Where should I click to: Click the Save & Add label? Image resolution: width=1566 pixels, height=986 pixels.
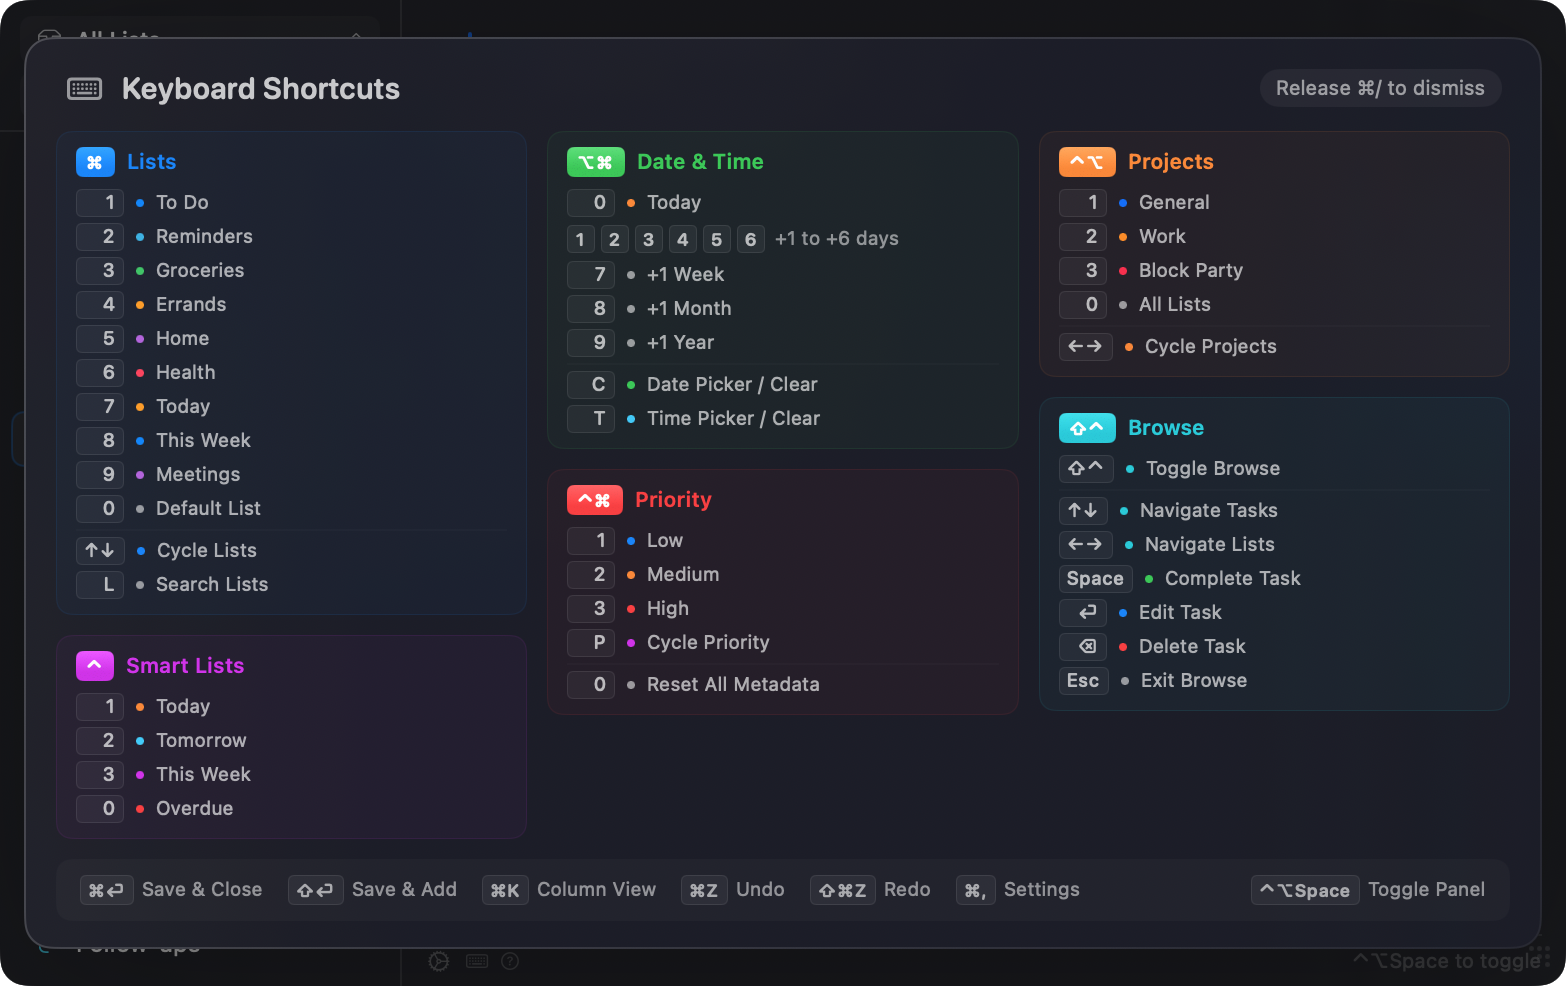tap(404, 890)
